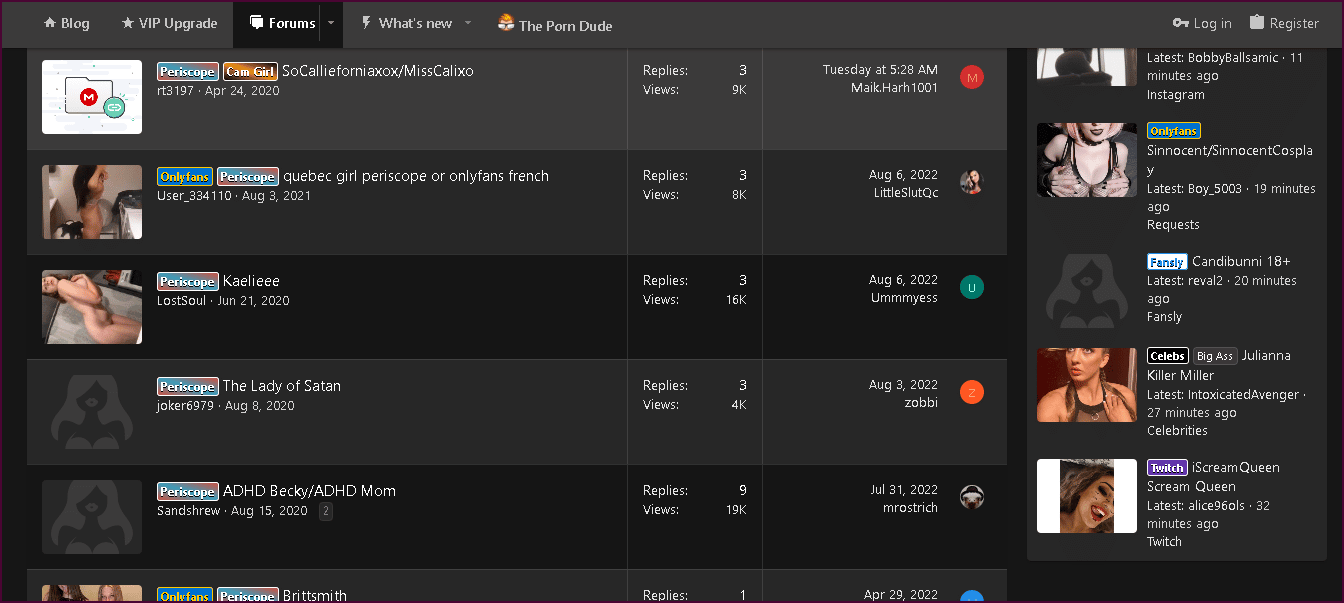Click the last poster avatar in the quebec girl row
Screen dimensions: 1344x603
point(972,182)
